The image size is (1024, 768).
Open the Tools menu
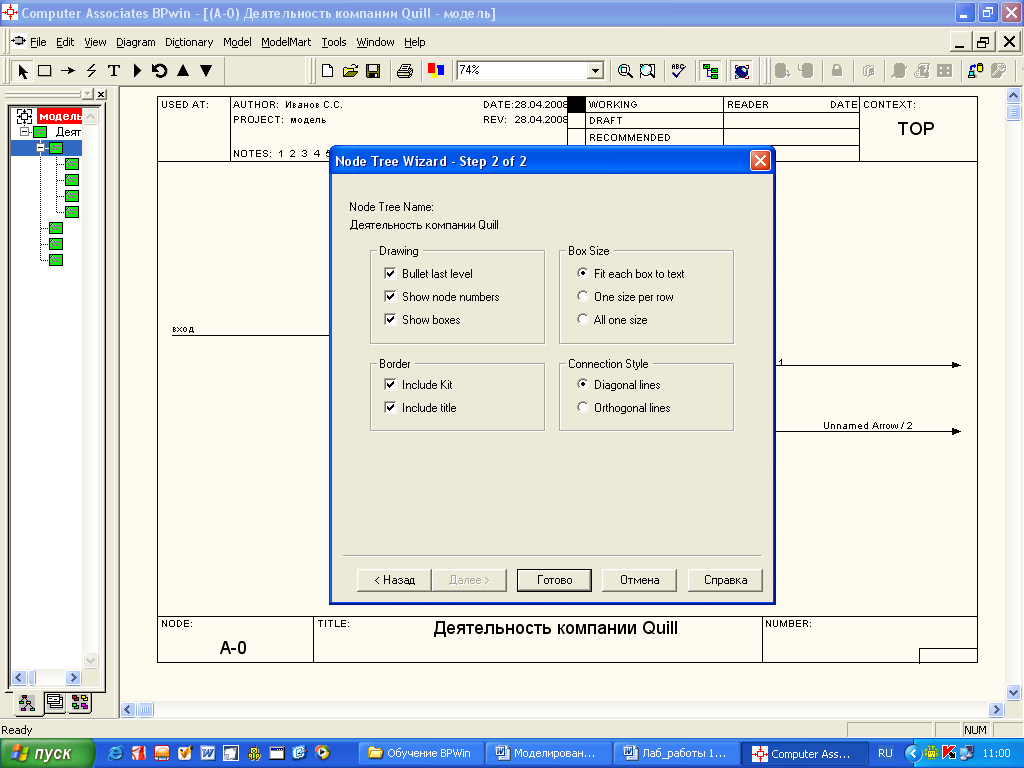click(334, 42)
